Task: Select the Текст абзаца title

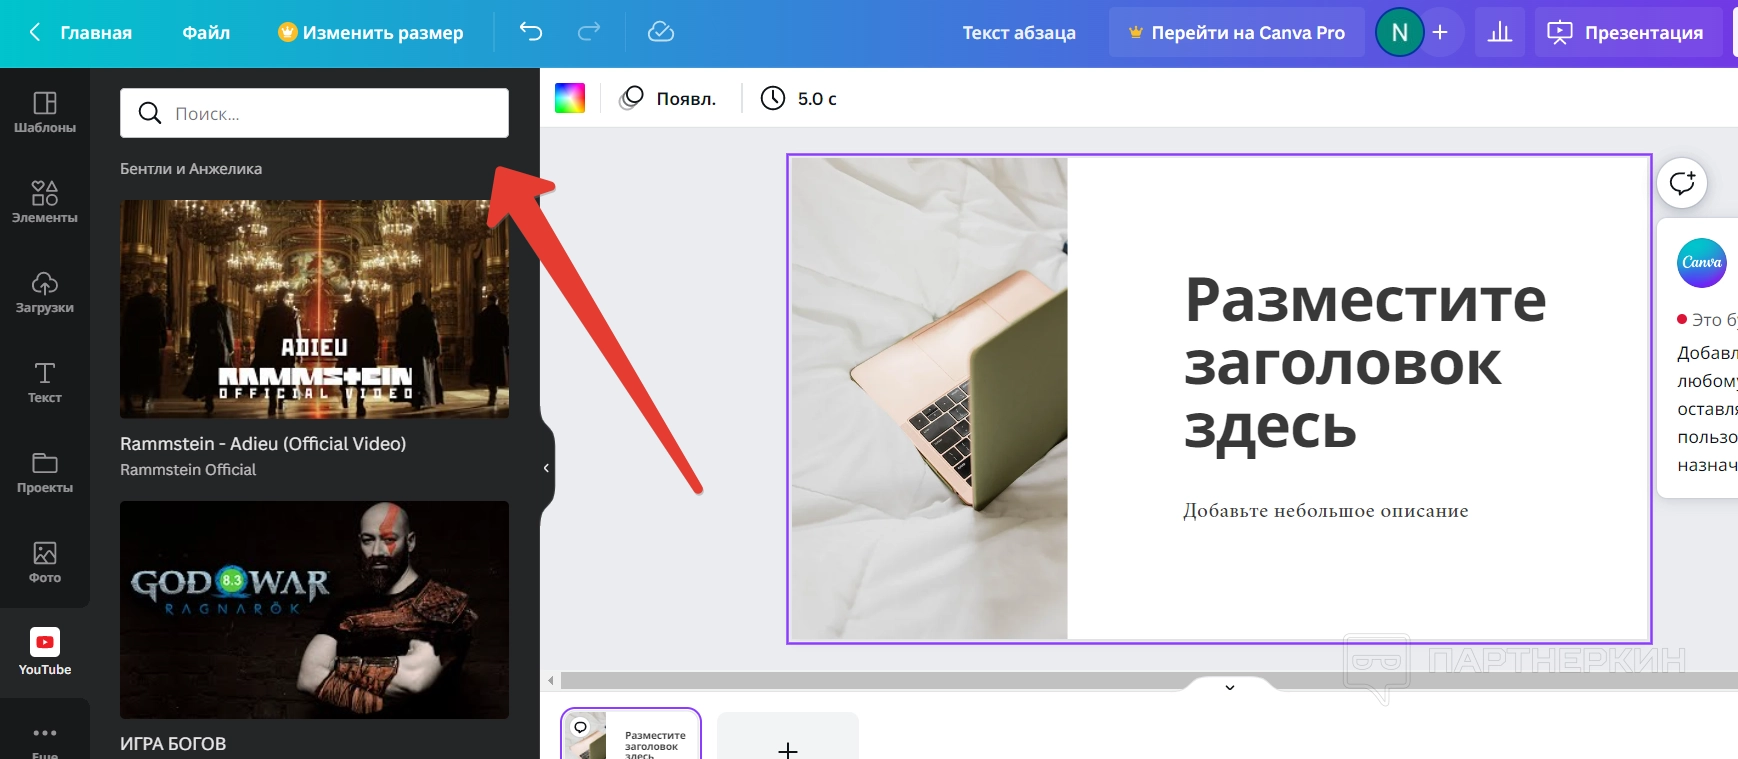Action: [1019, 33]
